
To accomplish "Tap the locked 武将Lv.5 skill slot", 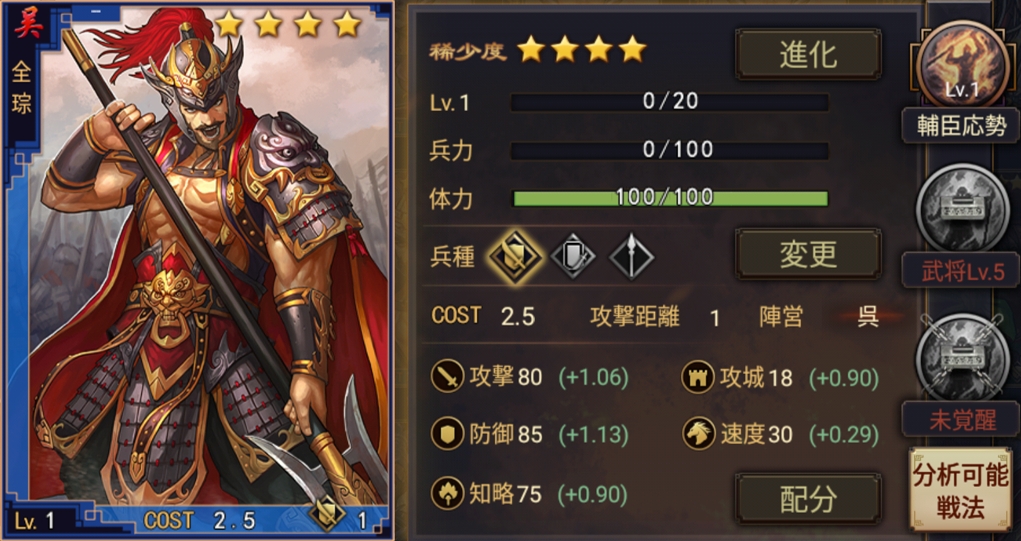I will (962, 208).
